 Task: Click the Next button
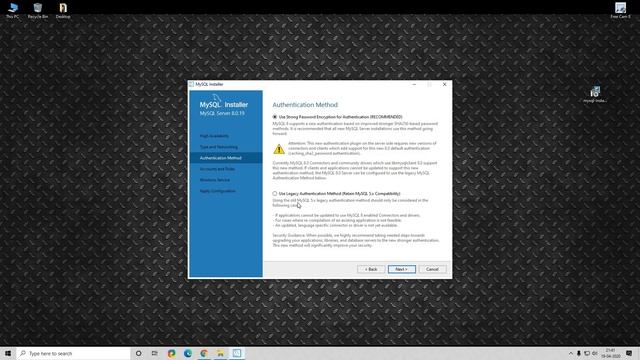coord(402,269)
